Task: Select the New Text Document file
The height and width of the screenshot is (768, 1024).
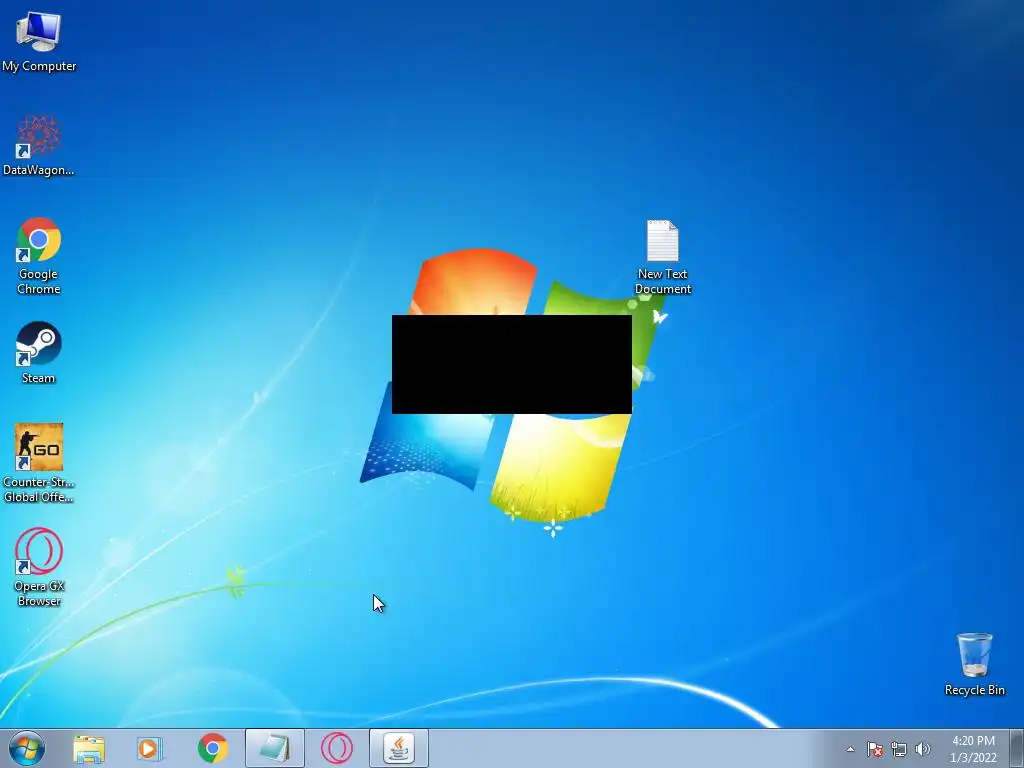Action: click(663, 257)
